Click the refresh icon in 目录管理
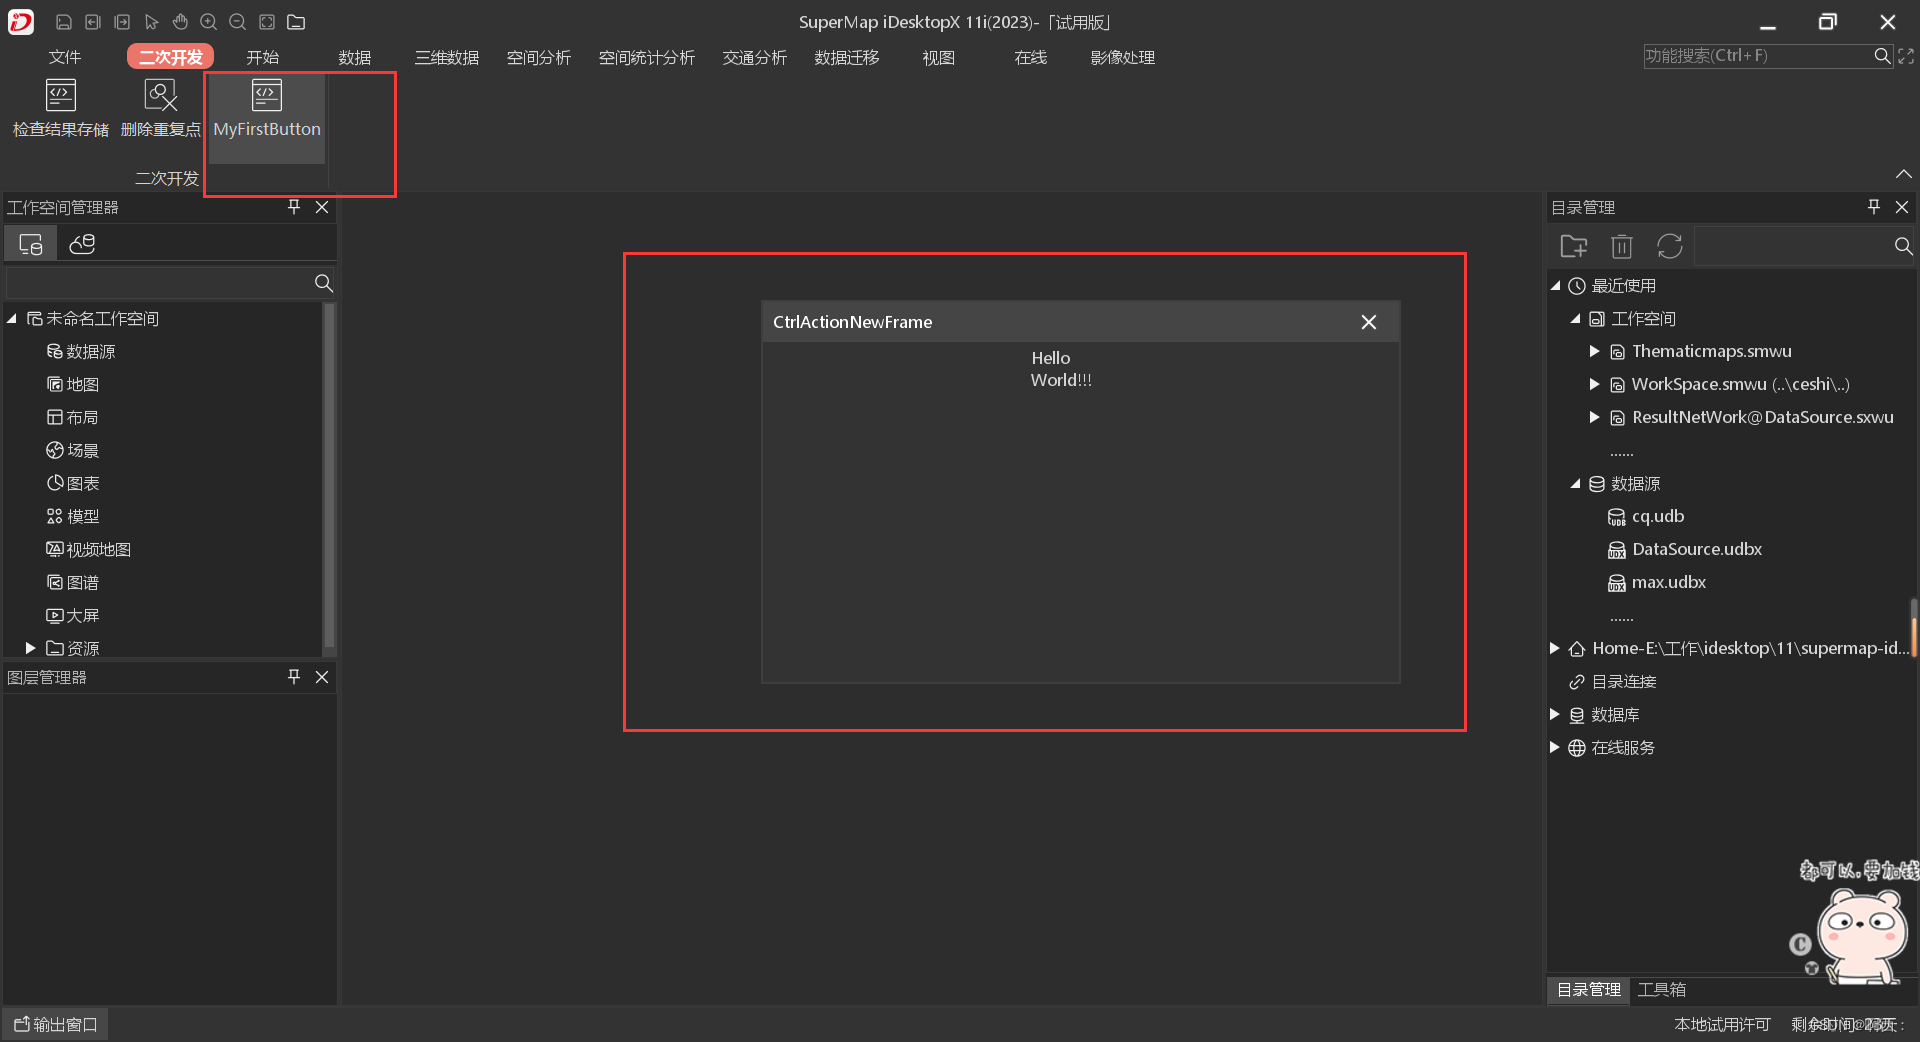This screenshot has height=1042, width=1920. (x=1670, y=246)
